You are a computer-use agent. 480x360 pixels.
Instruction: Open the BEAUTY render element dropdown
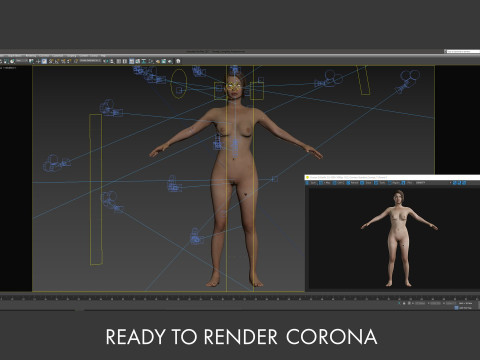pos(433,183)
